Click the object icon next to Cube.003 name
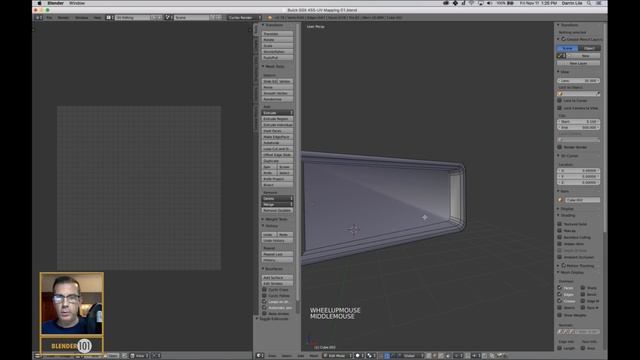Viewport: 640px width, 360px height. pyautogui.click(x=560, y=200)
